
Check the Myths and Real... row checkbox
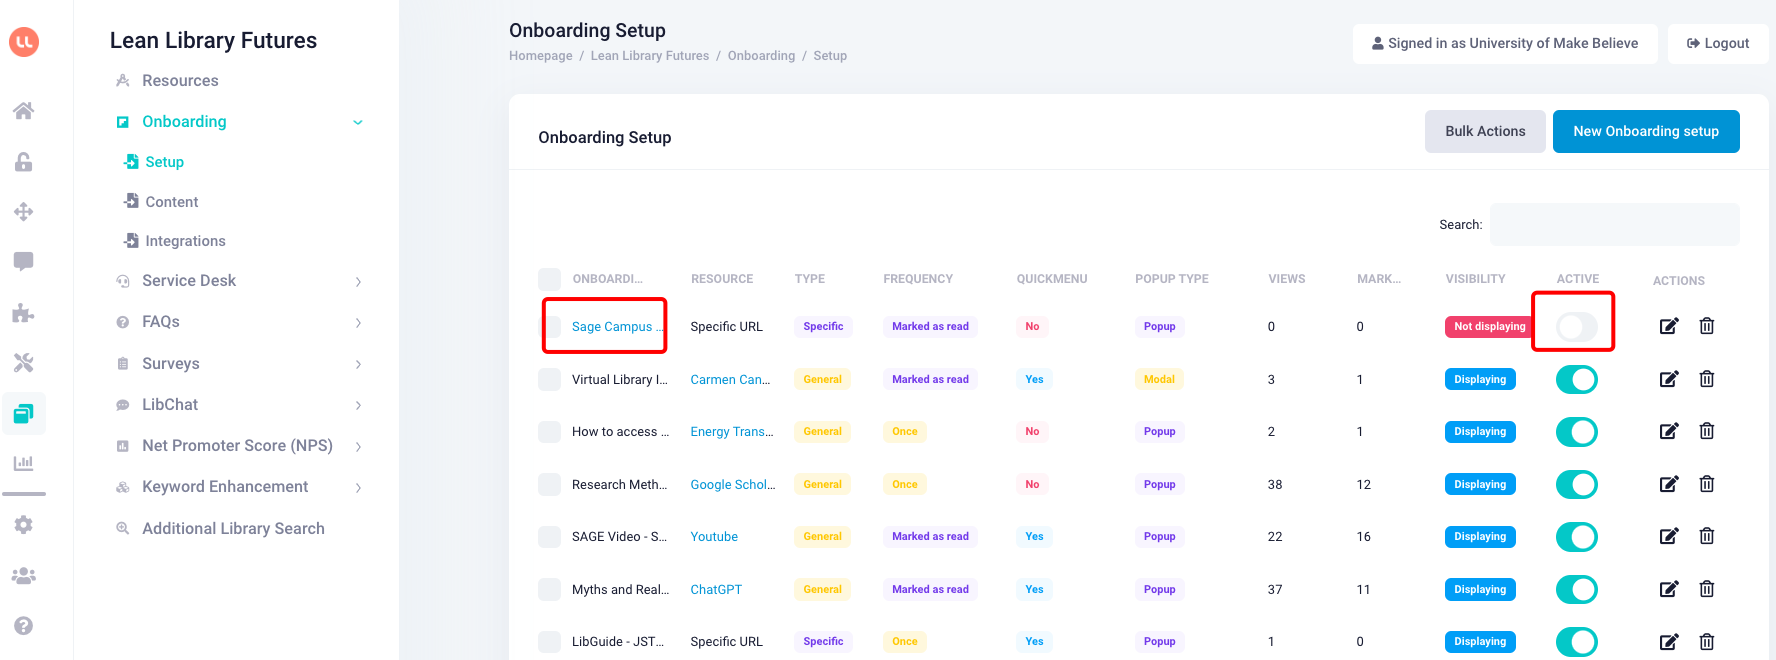(x=549, y=589)
